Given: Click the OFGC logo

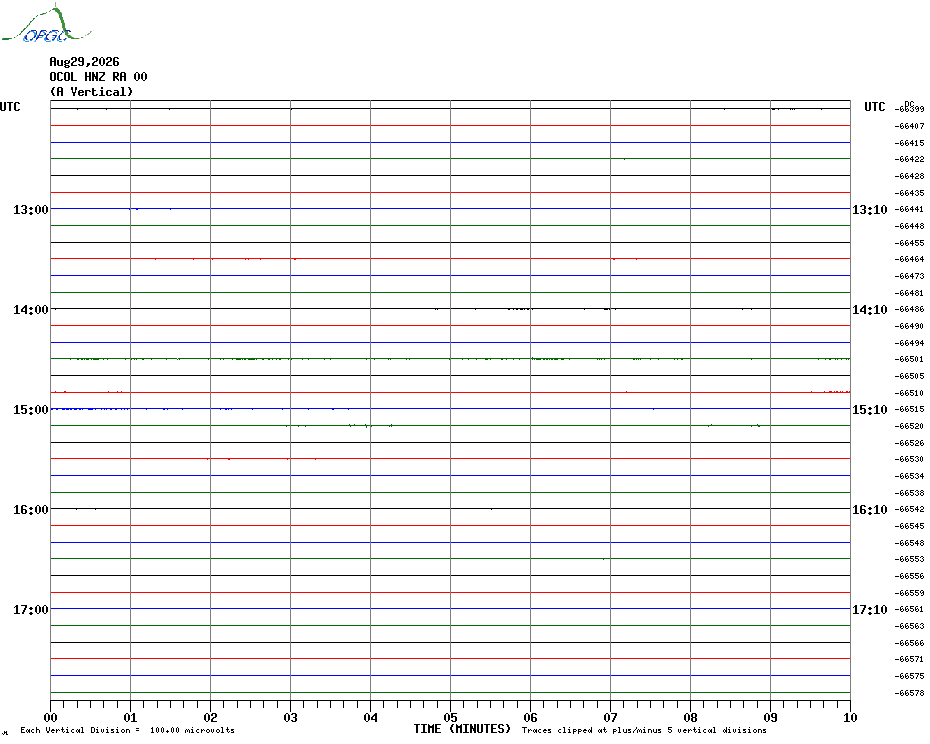Looking at the screenshot, I should tap(46, 24).
